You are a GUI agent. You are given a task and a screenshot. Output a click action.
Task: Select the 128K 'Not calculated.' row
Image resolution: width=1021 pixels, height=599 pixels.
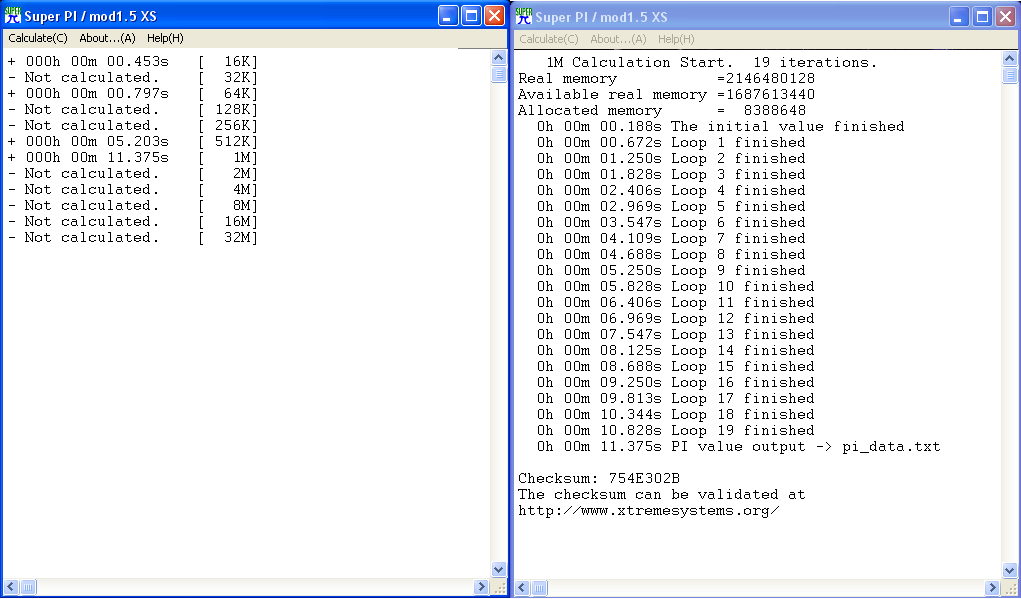click(x=133, y=109)
